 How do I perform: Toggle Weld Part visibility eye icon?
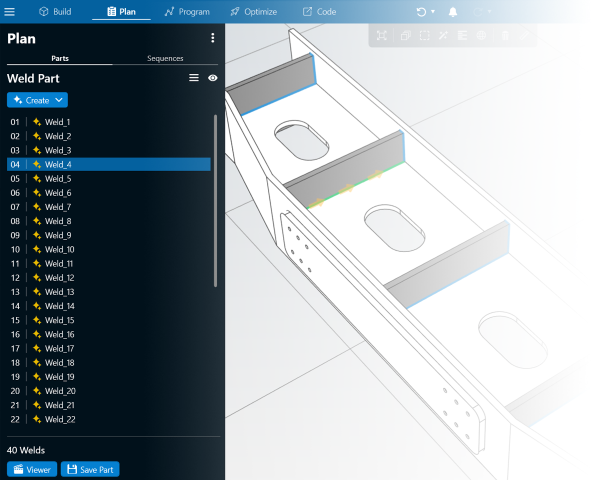pos(212,77)
